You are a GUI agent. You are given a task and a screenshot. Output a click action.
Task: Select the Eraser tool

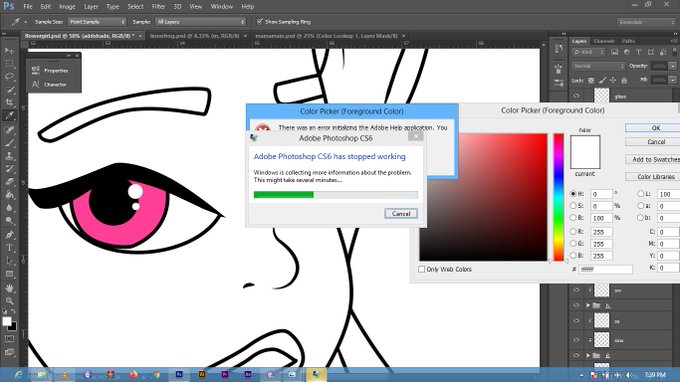click(x=9, y=182)
